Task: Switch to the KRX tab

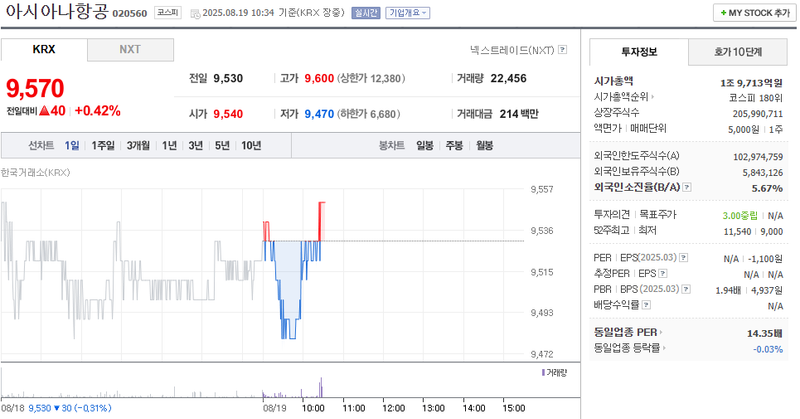Action: coord(44,50)
